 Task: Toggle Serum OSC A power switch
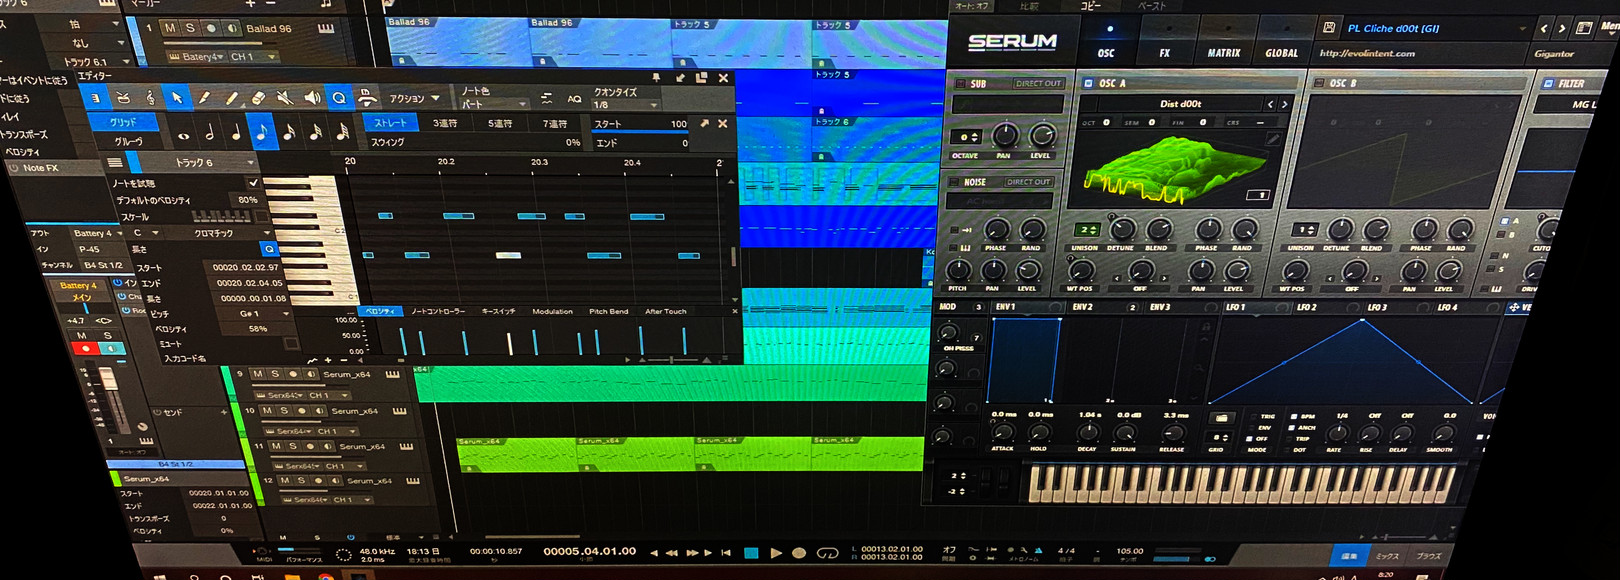click(1088, 83)
